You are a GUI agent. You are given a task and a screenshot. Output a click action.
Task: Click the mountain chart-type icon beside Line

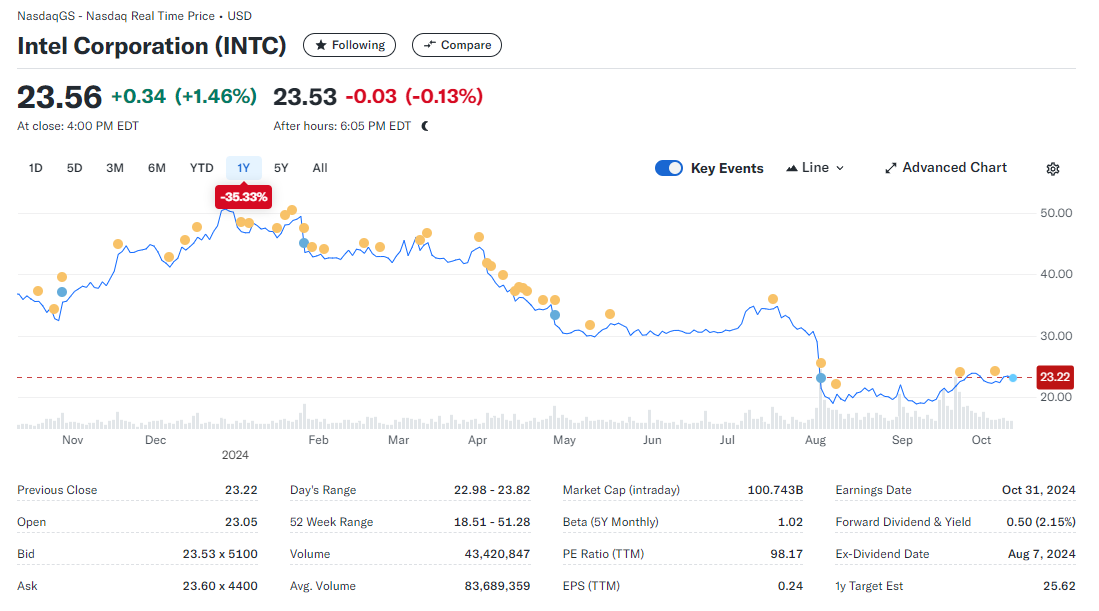(x=792, y=168)
